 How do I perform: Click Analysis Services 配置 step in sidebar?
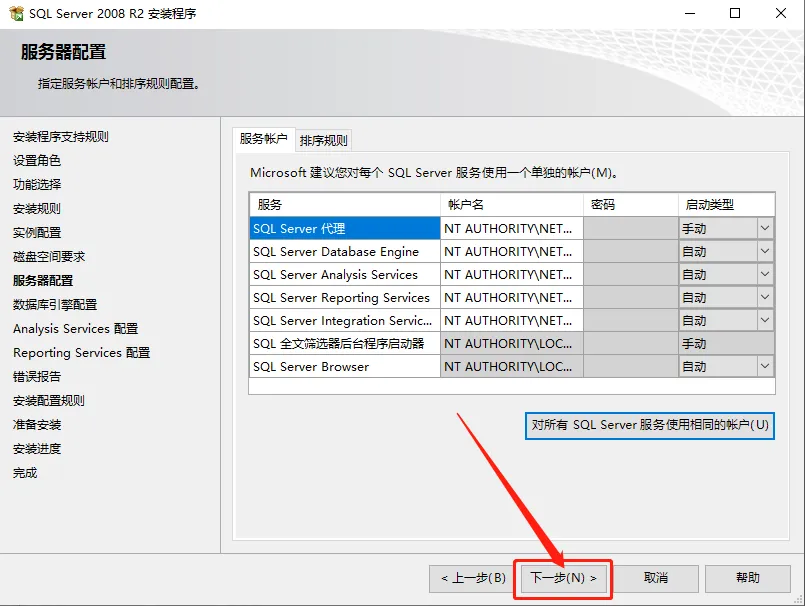coord(75,329)
